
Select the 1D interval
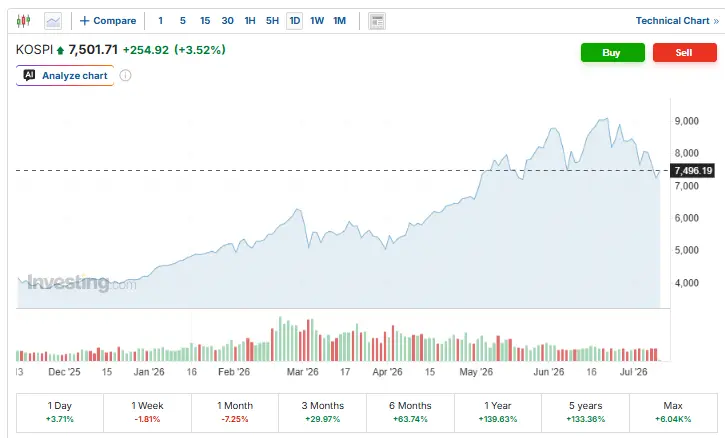tap(295, 21)
